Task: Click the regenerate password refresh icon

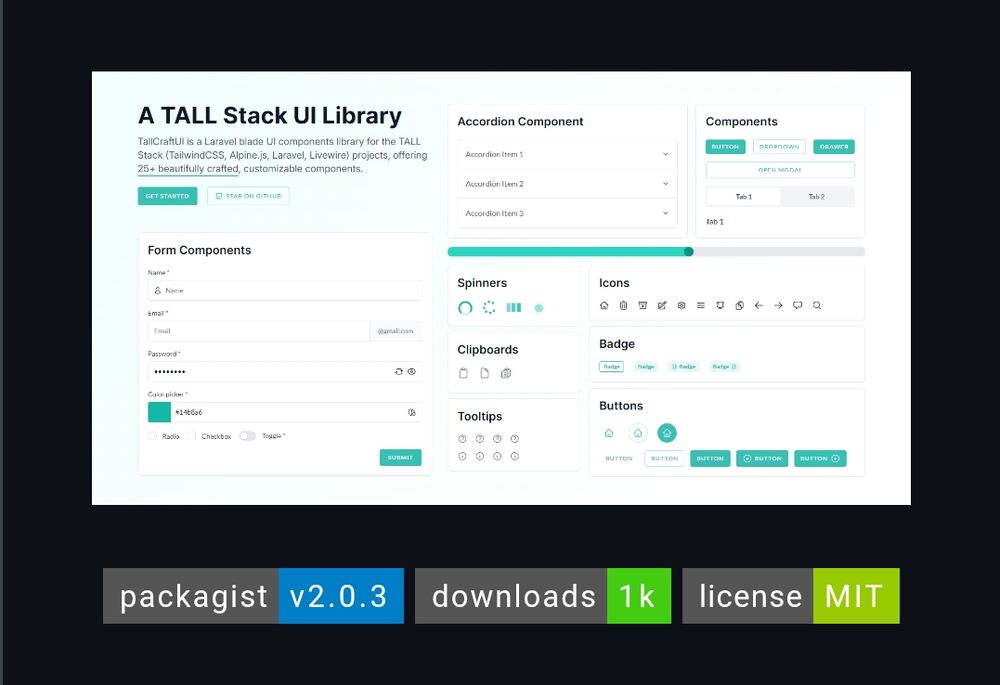Action: 399,371
